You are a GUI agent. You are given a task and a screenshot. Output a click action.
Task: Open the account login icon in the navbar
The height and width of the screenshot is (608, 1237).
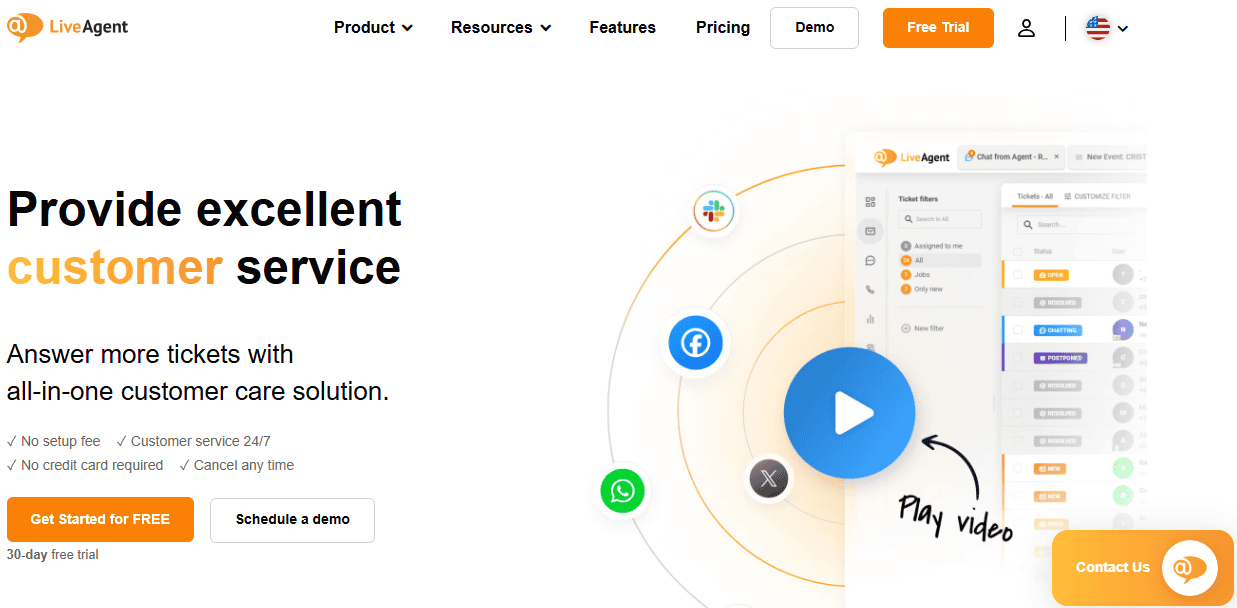(1026, 28)
